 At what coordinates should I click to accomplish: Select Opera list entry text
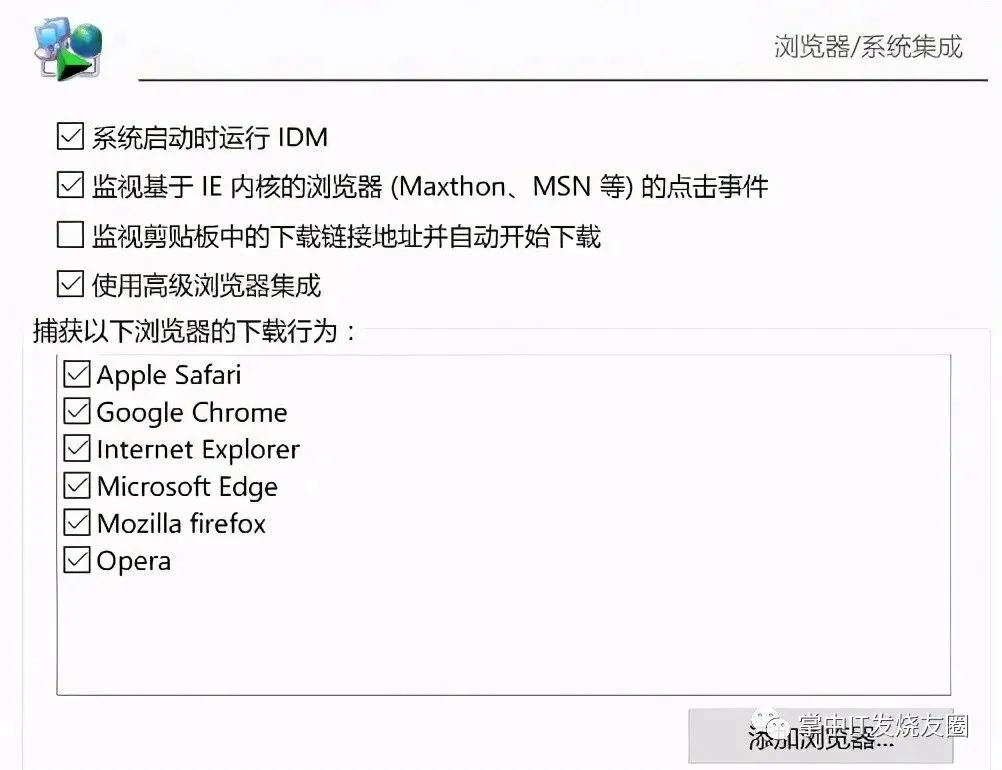click(x=134, y=562)
